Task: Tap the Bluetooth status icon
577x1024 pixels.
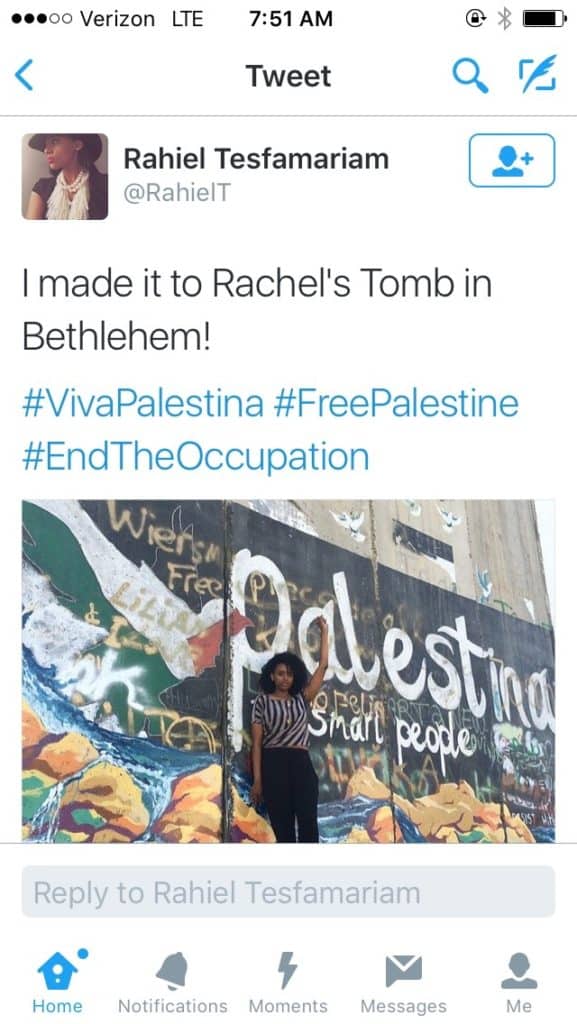Action: pyautogui.click(x=504, y=19)
